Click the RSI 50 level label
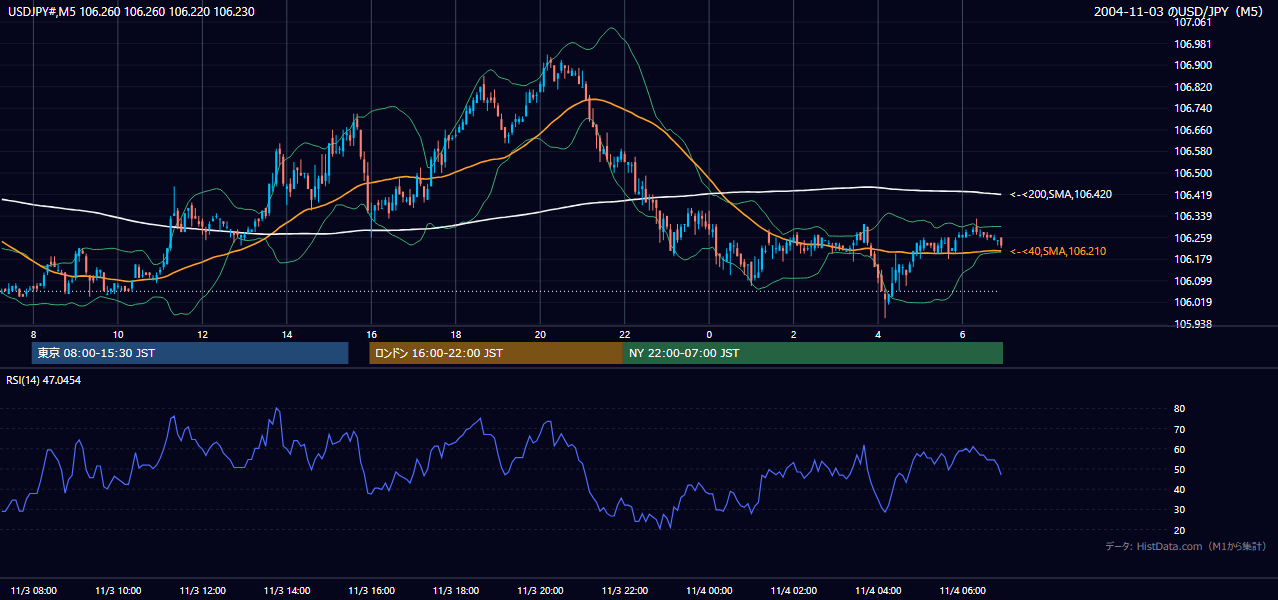Screen dimensions: 1278x600 coord(1179,469)
